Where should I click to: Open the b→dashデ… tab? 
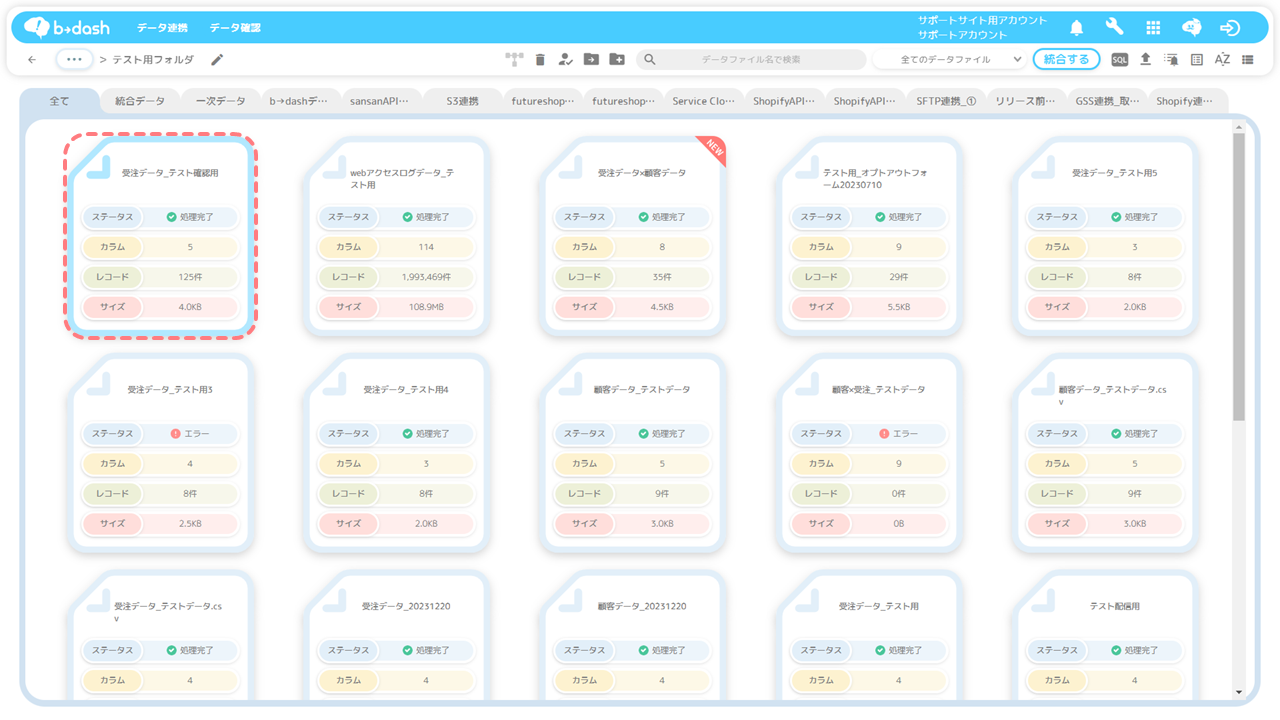298,101
